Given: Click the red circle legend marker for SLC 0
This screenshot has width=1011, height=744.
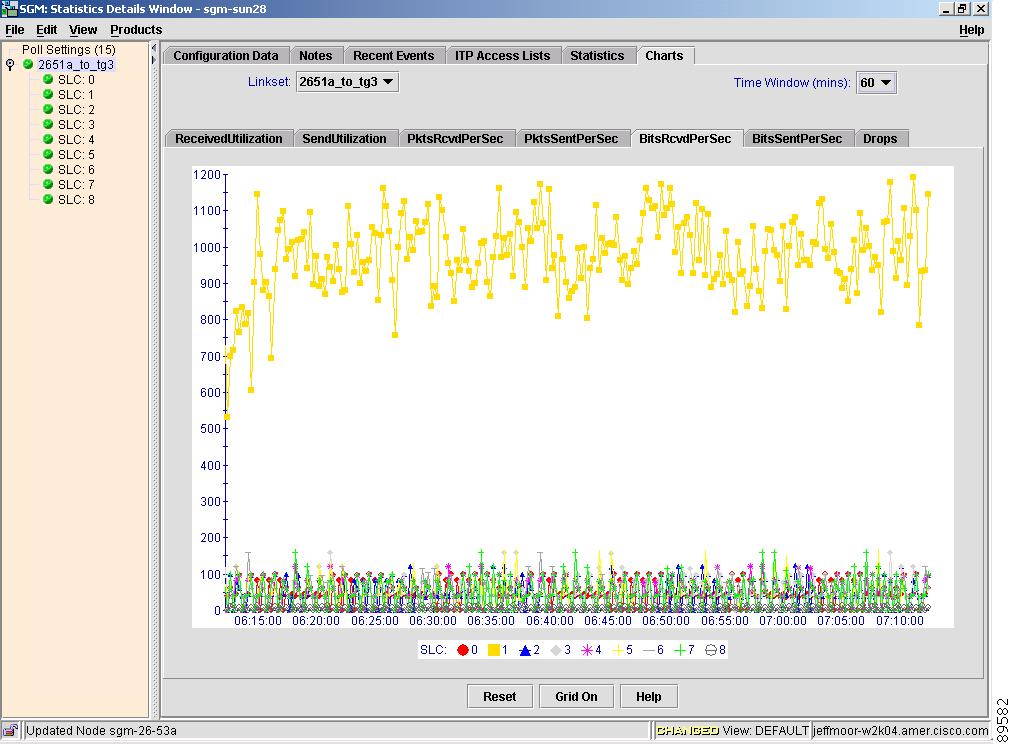Looking at the screenshot, I should (463, 650).
